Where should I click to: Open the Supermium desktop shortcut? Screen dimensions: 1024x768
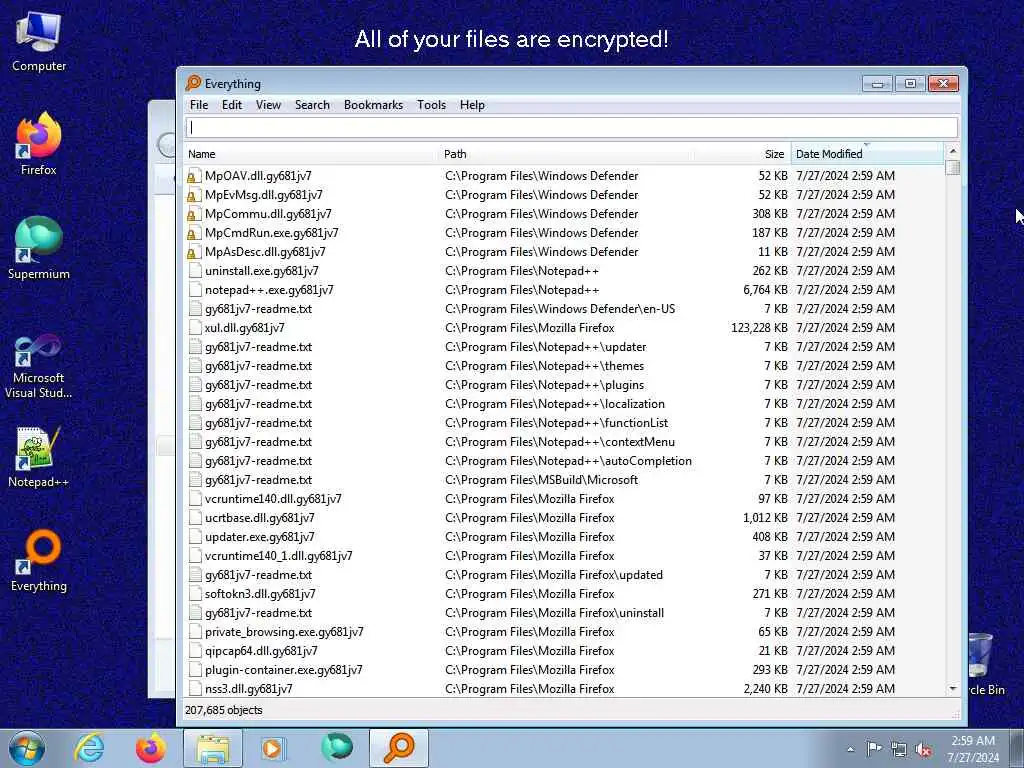39,248
